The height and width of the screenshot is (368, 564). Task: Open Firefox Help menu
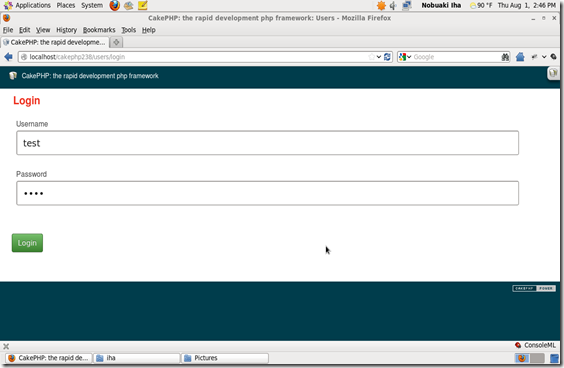pos(149,30)
